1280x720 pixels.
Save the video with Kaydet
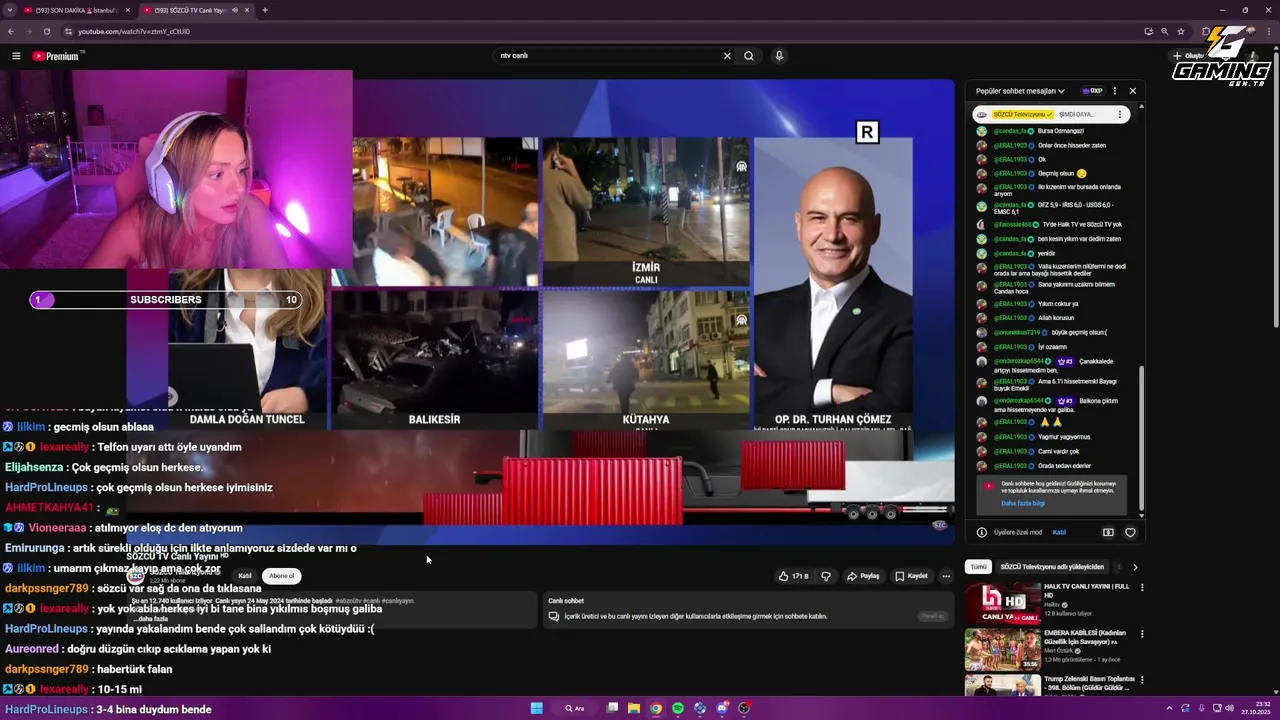coord(911,576)
